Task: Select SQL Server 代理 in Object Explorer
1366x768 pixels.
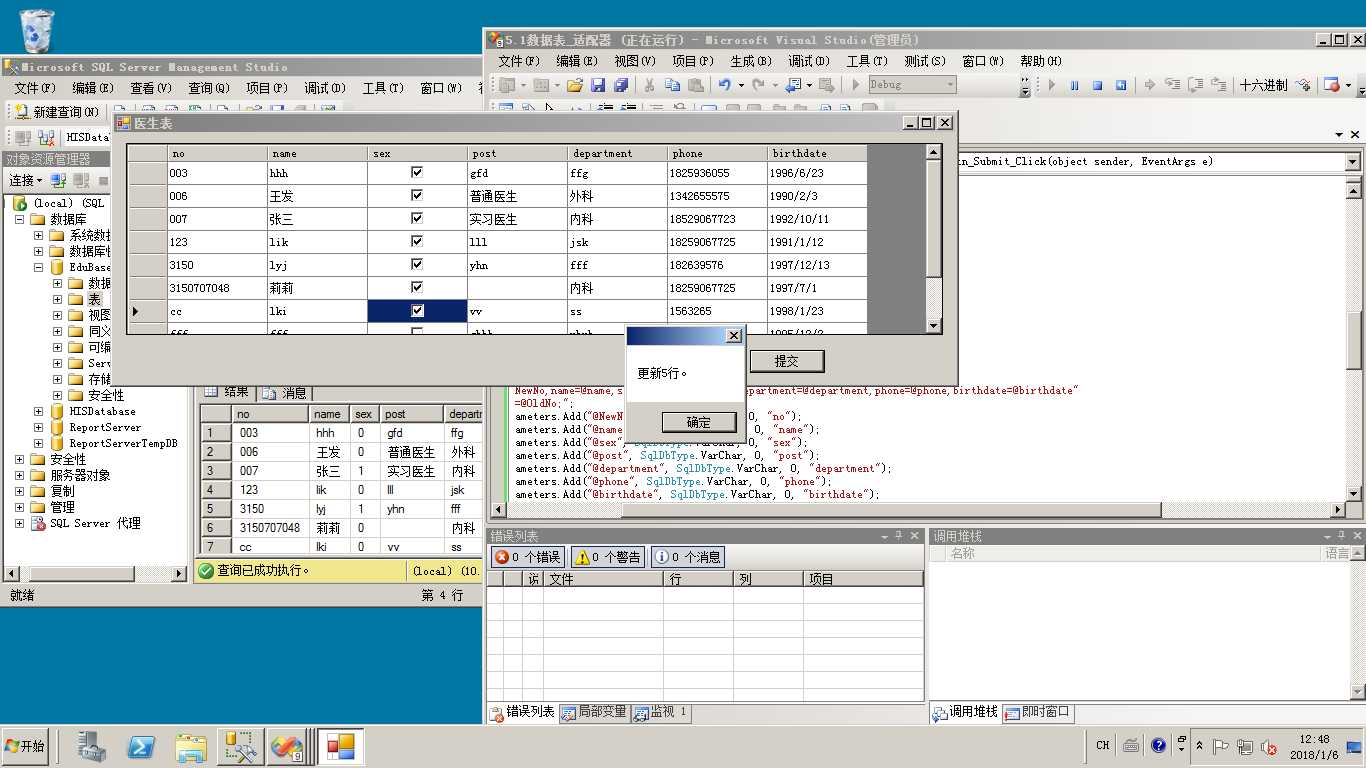Action: point(95,523)
